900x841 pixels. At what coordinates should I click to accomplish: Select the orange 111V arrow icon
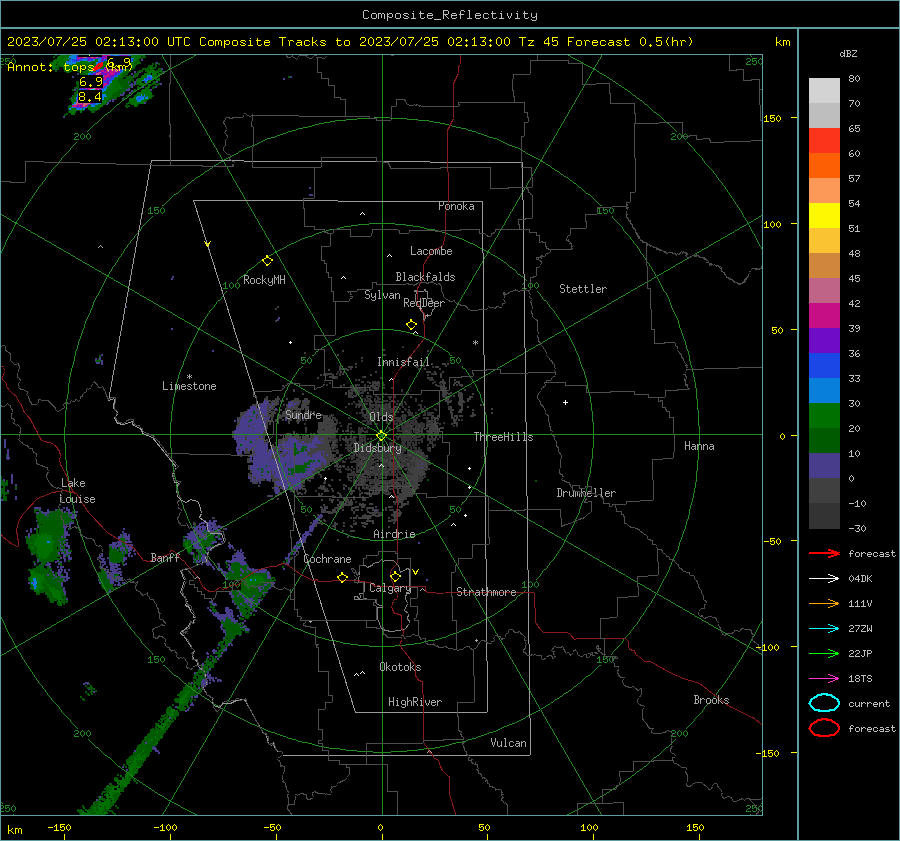click(824, 603)
